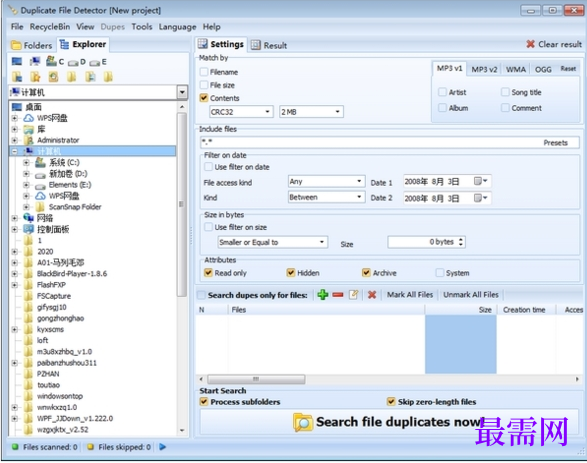Click the folder icon with picture overlay
Viewport: 587px width, 463px height.
pos(90,77)
